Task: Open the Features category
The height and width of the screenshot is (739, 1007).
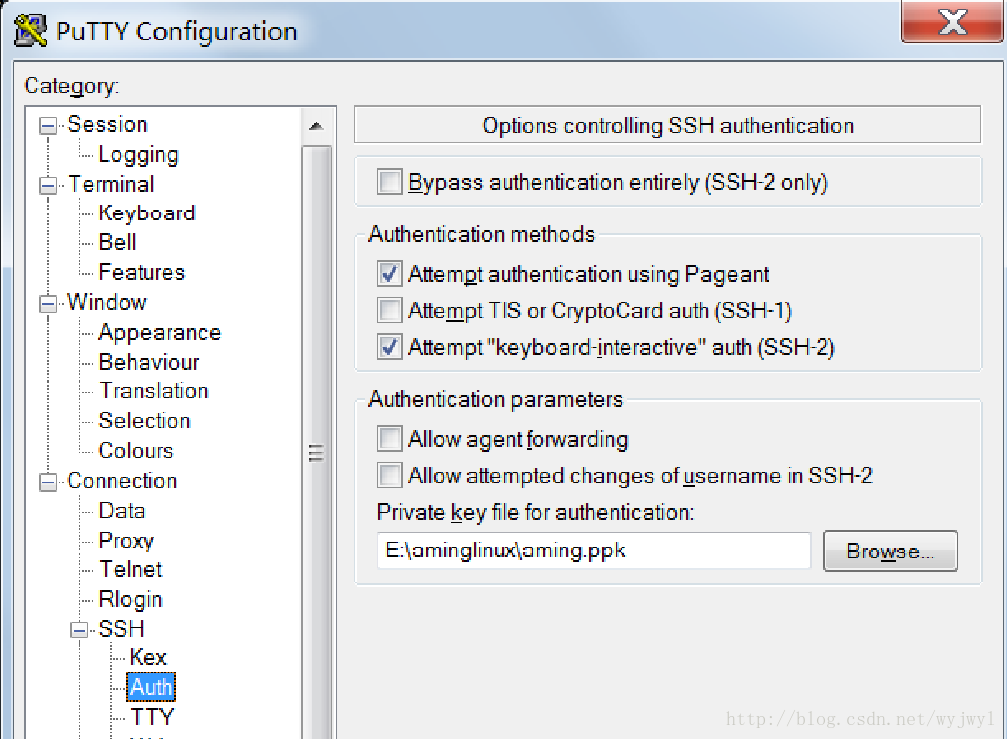Action: (x=141, y=272)
